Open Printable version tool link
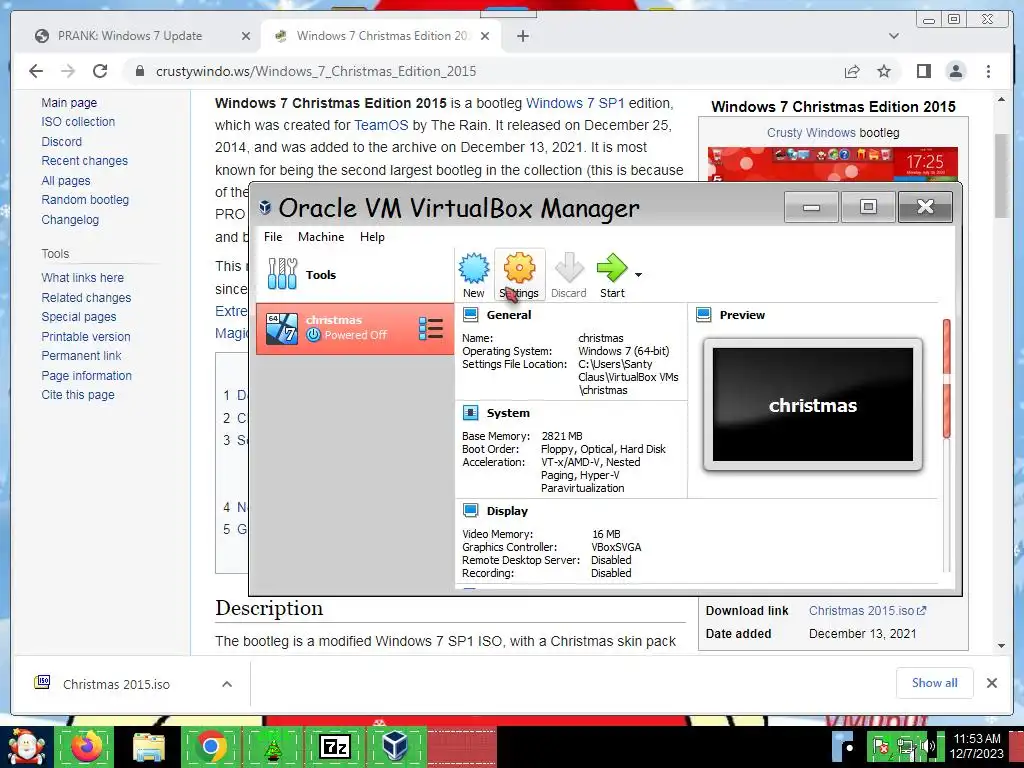Viewport: 1024px width, 768px height. click(86, 336)
